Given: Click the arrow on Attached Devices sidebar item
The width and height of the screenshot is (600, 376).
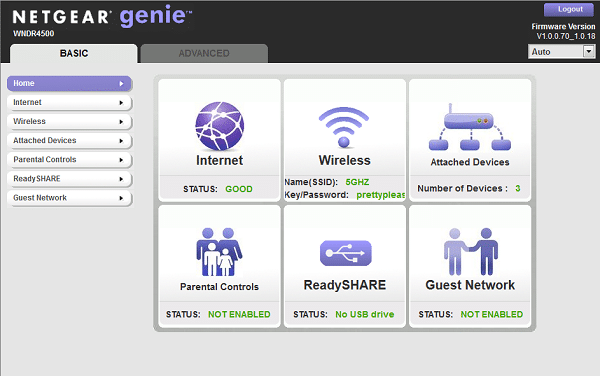Looking at the screenshot, I should [121, 141].
